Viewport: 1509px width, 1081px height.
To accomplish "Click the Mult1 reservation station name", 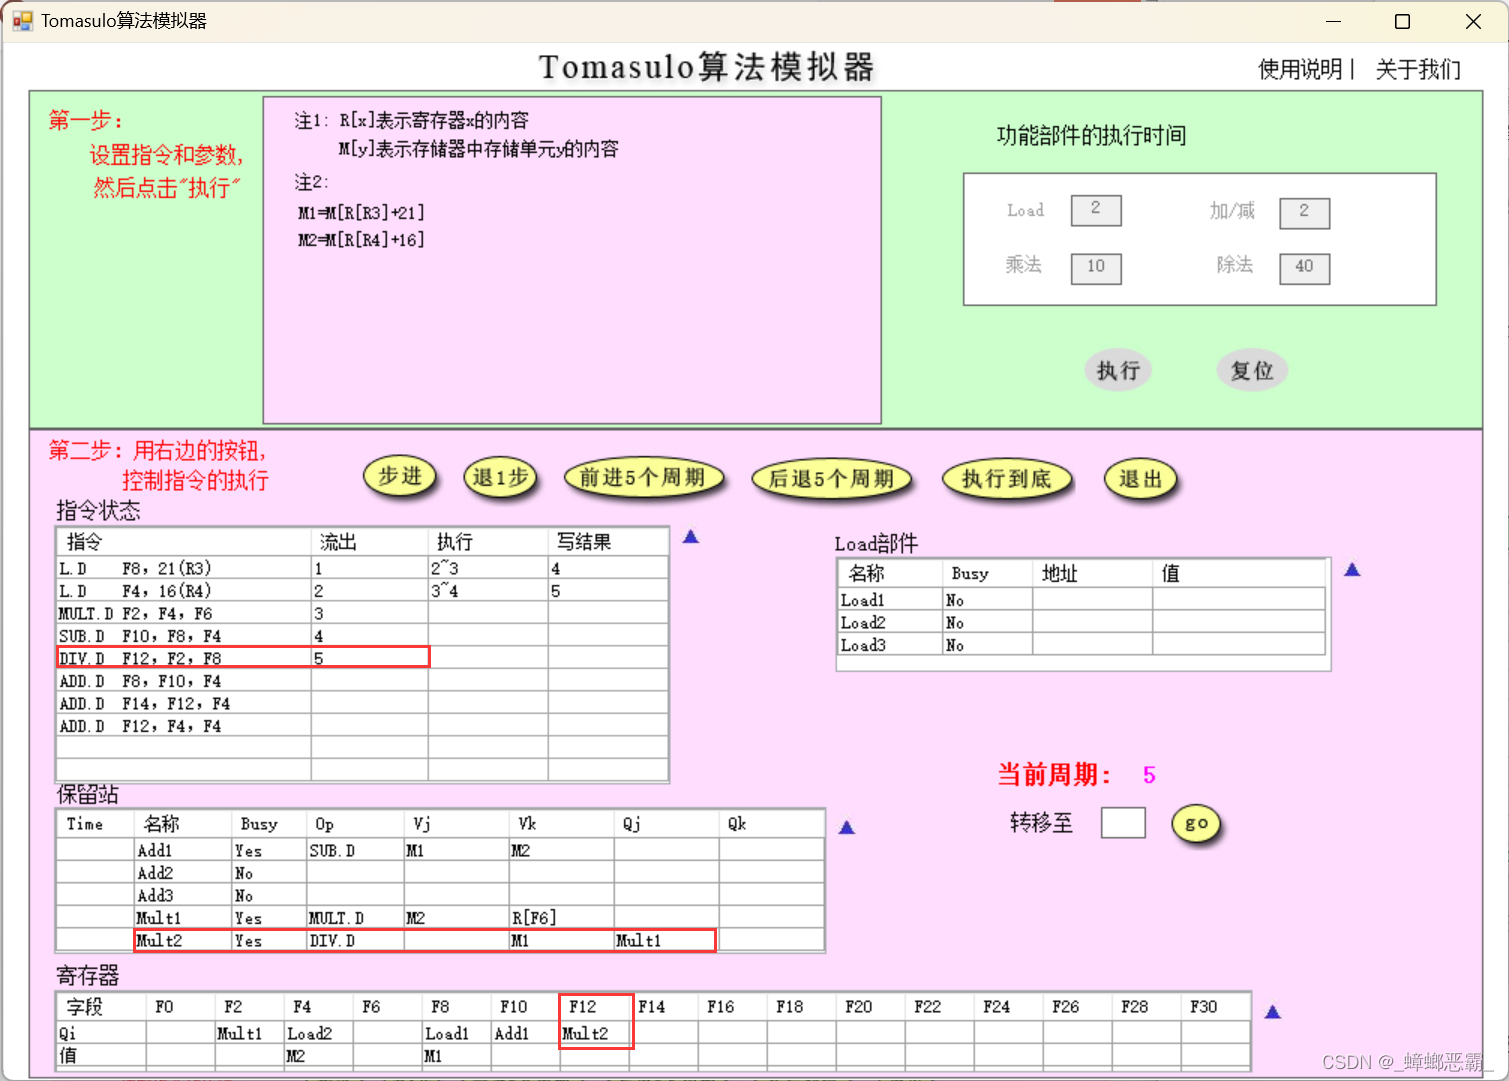I will (159, 918).
